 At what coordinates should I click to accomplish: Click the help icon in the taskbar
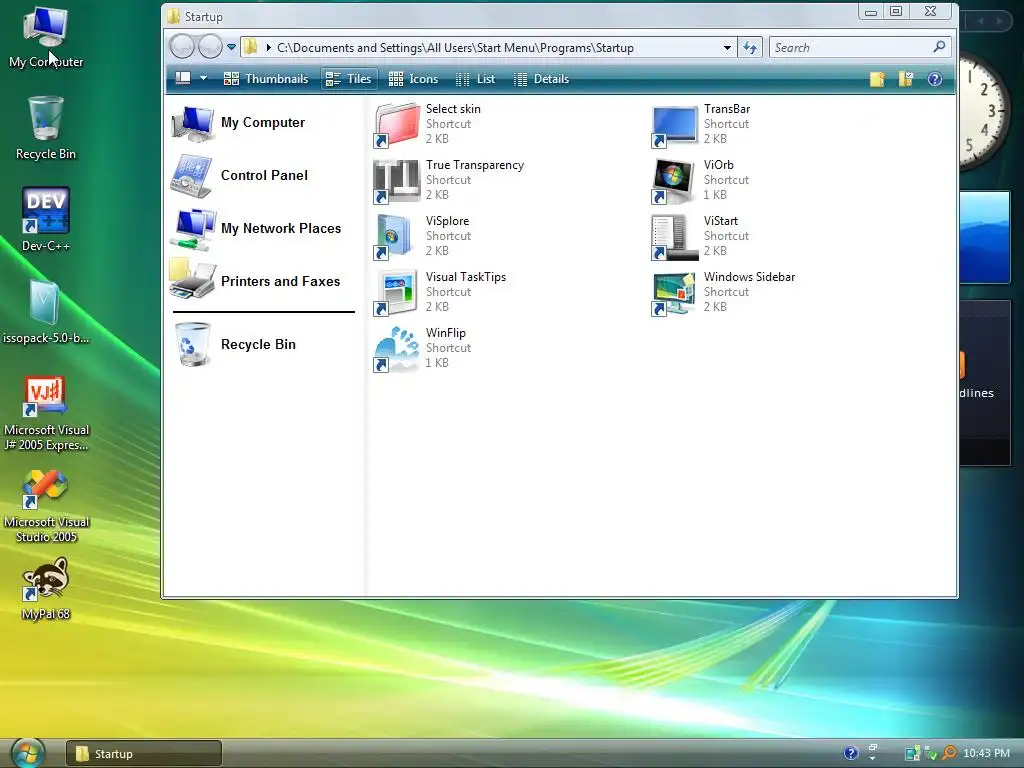click(850, 754)
